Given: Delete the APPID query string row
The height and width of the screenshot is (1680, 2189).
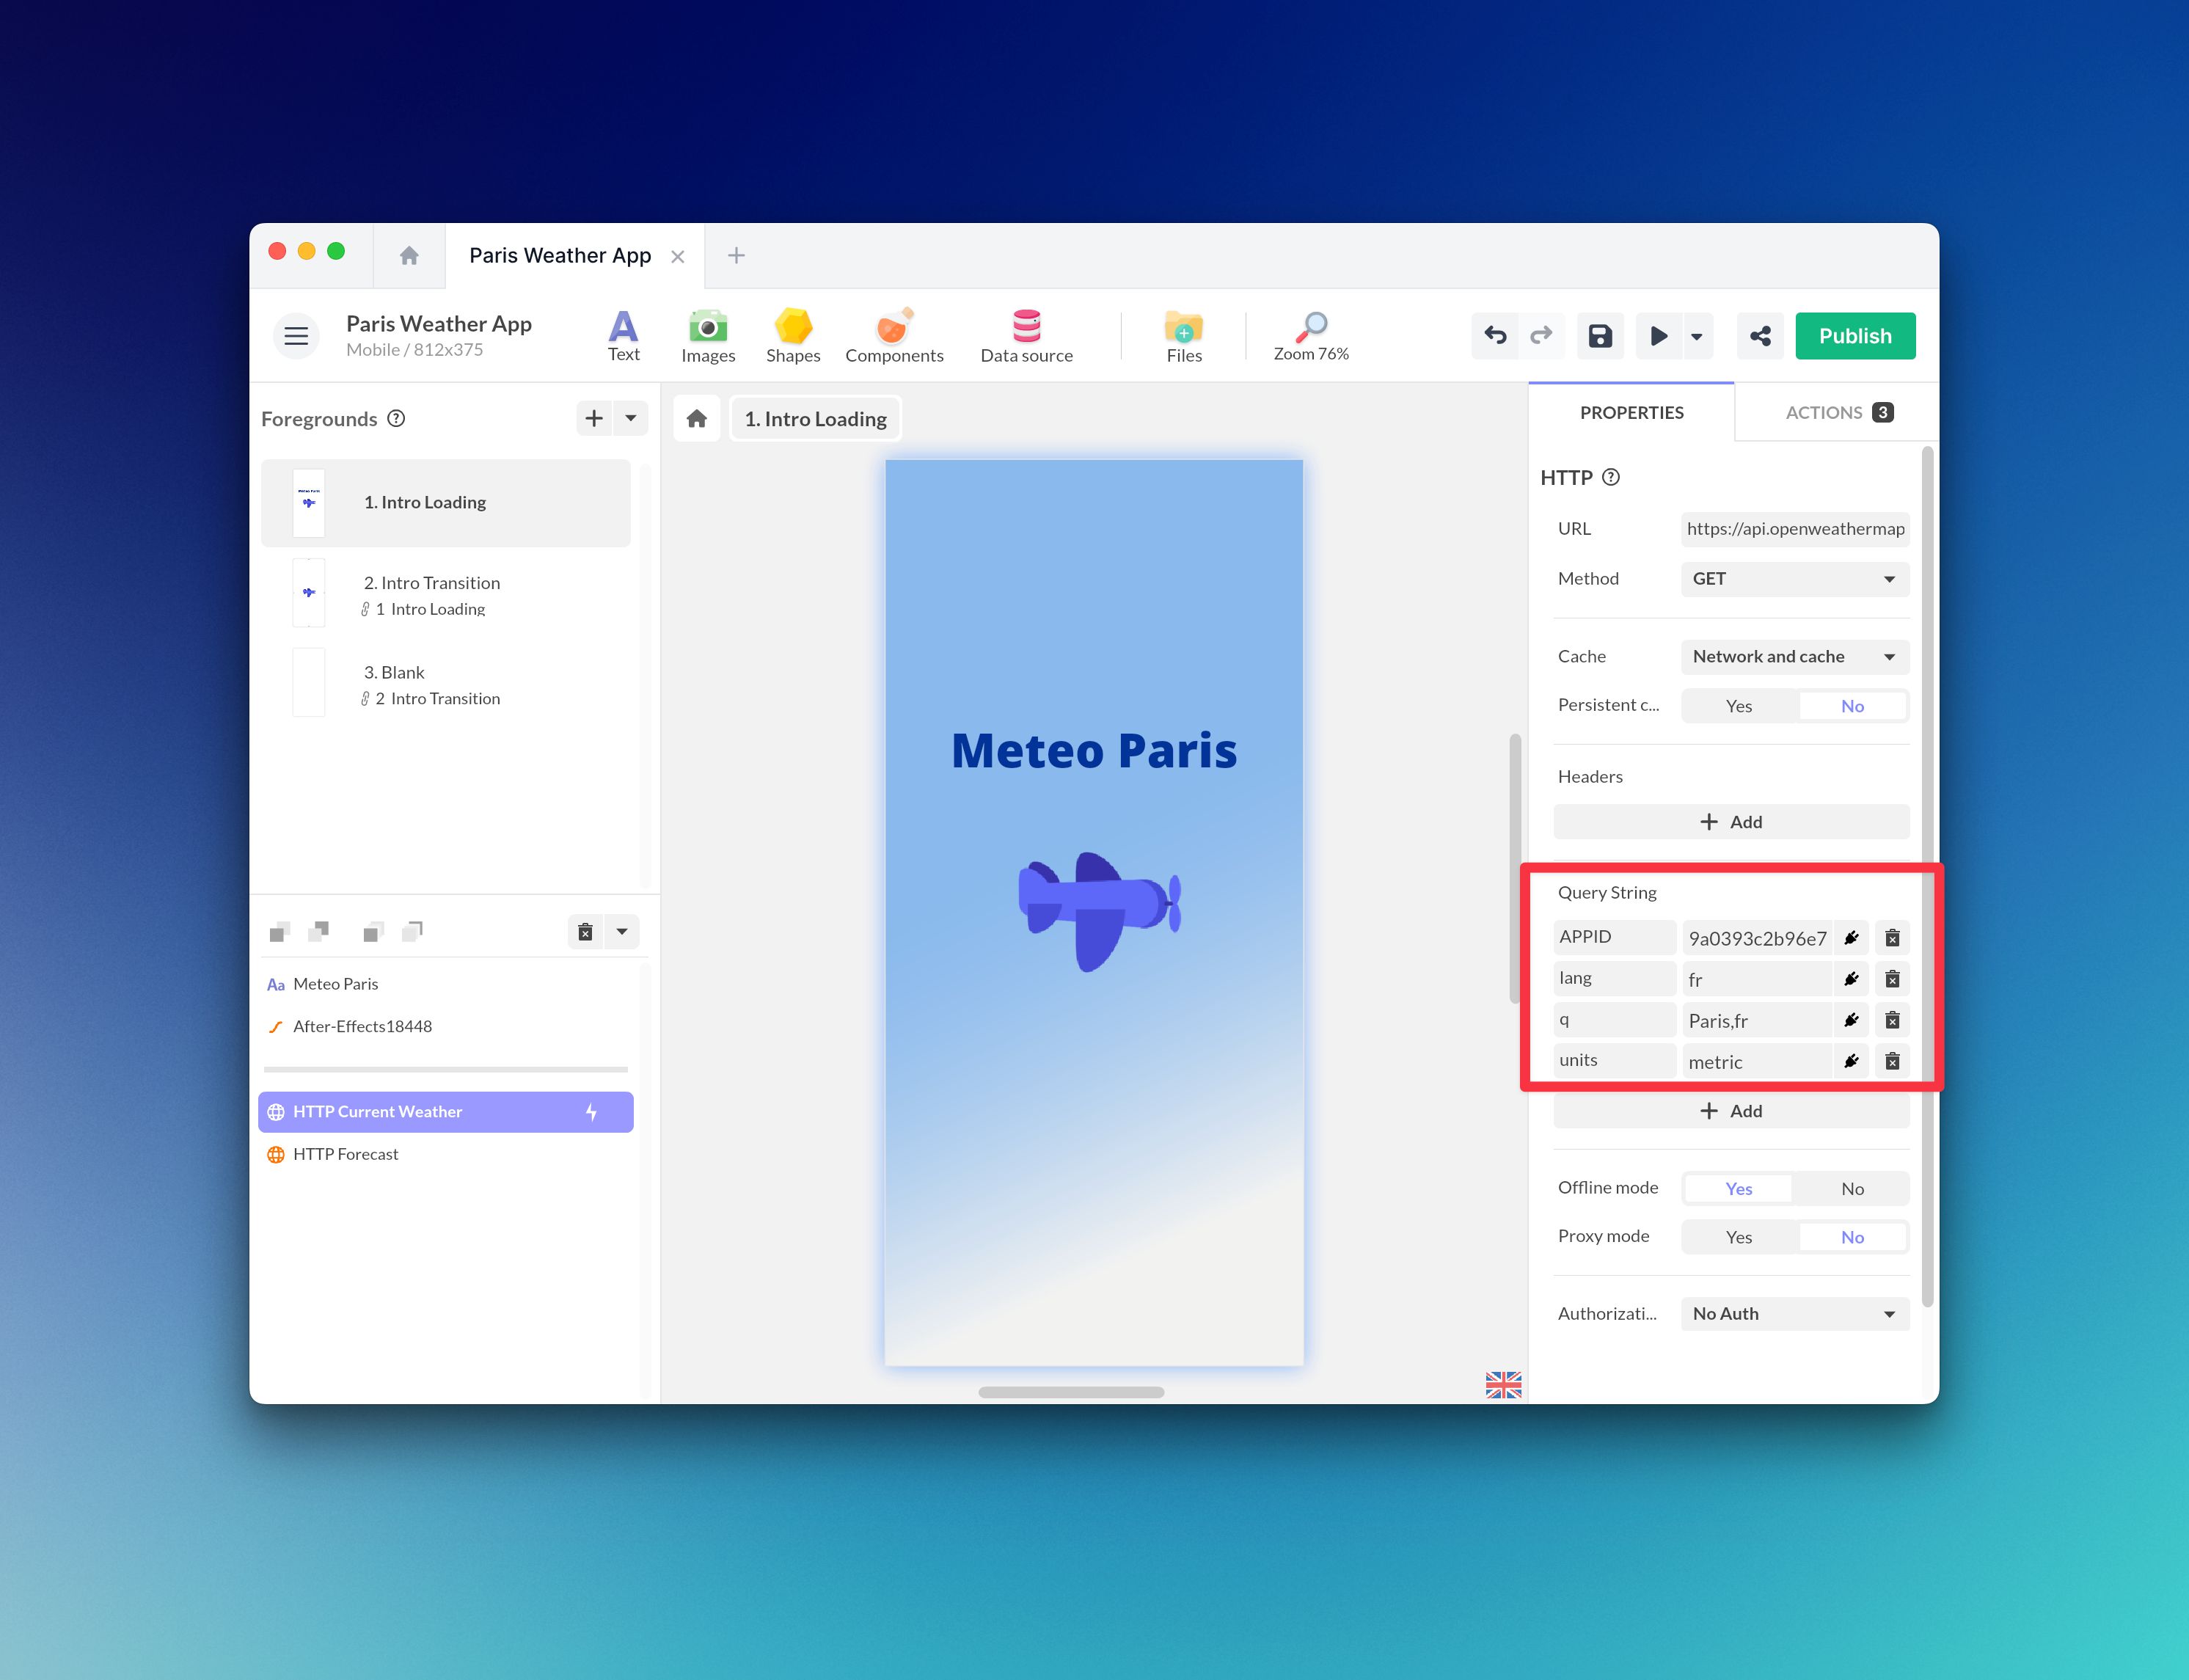Looking at the screenshot, I should (x=1892, y=938).
